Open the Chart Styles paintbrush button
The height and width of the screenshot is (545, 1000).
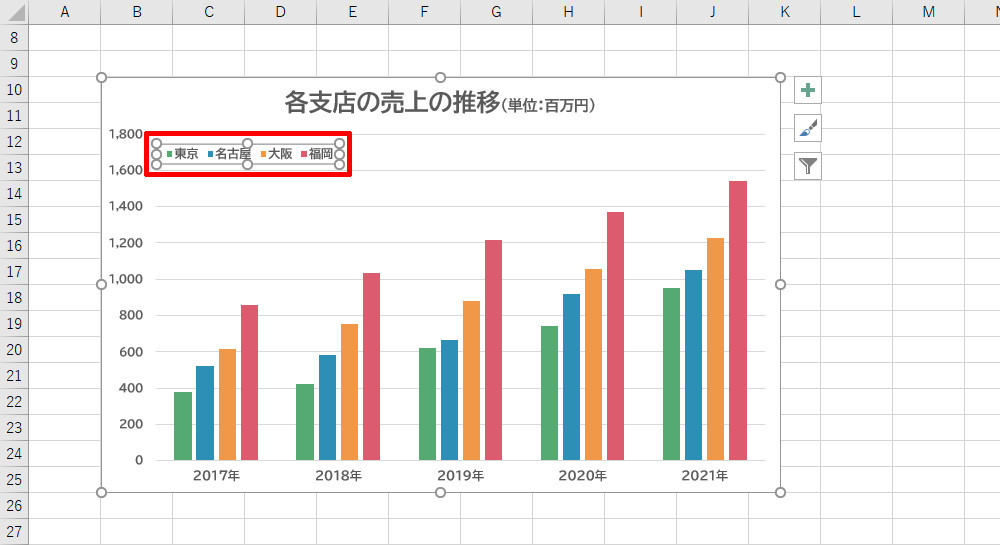(807, 128)
